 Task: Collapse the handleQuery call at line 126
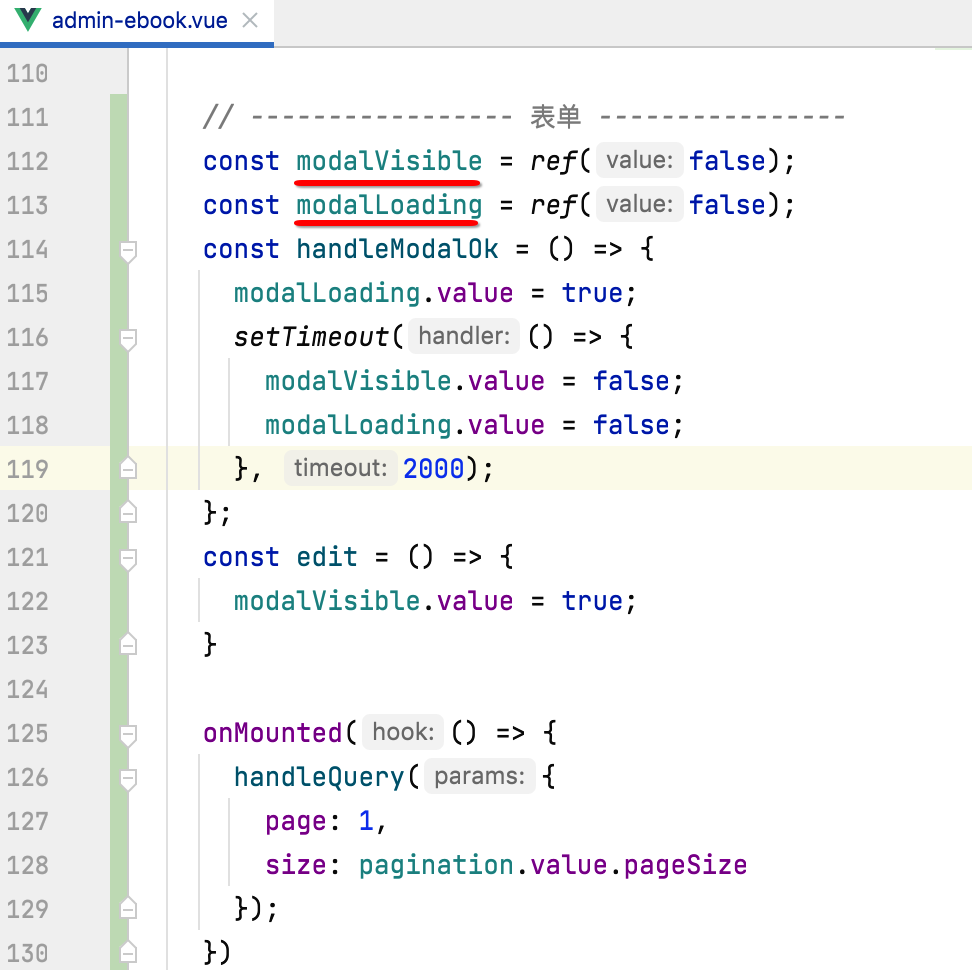[128, 779]
